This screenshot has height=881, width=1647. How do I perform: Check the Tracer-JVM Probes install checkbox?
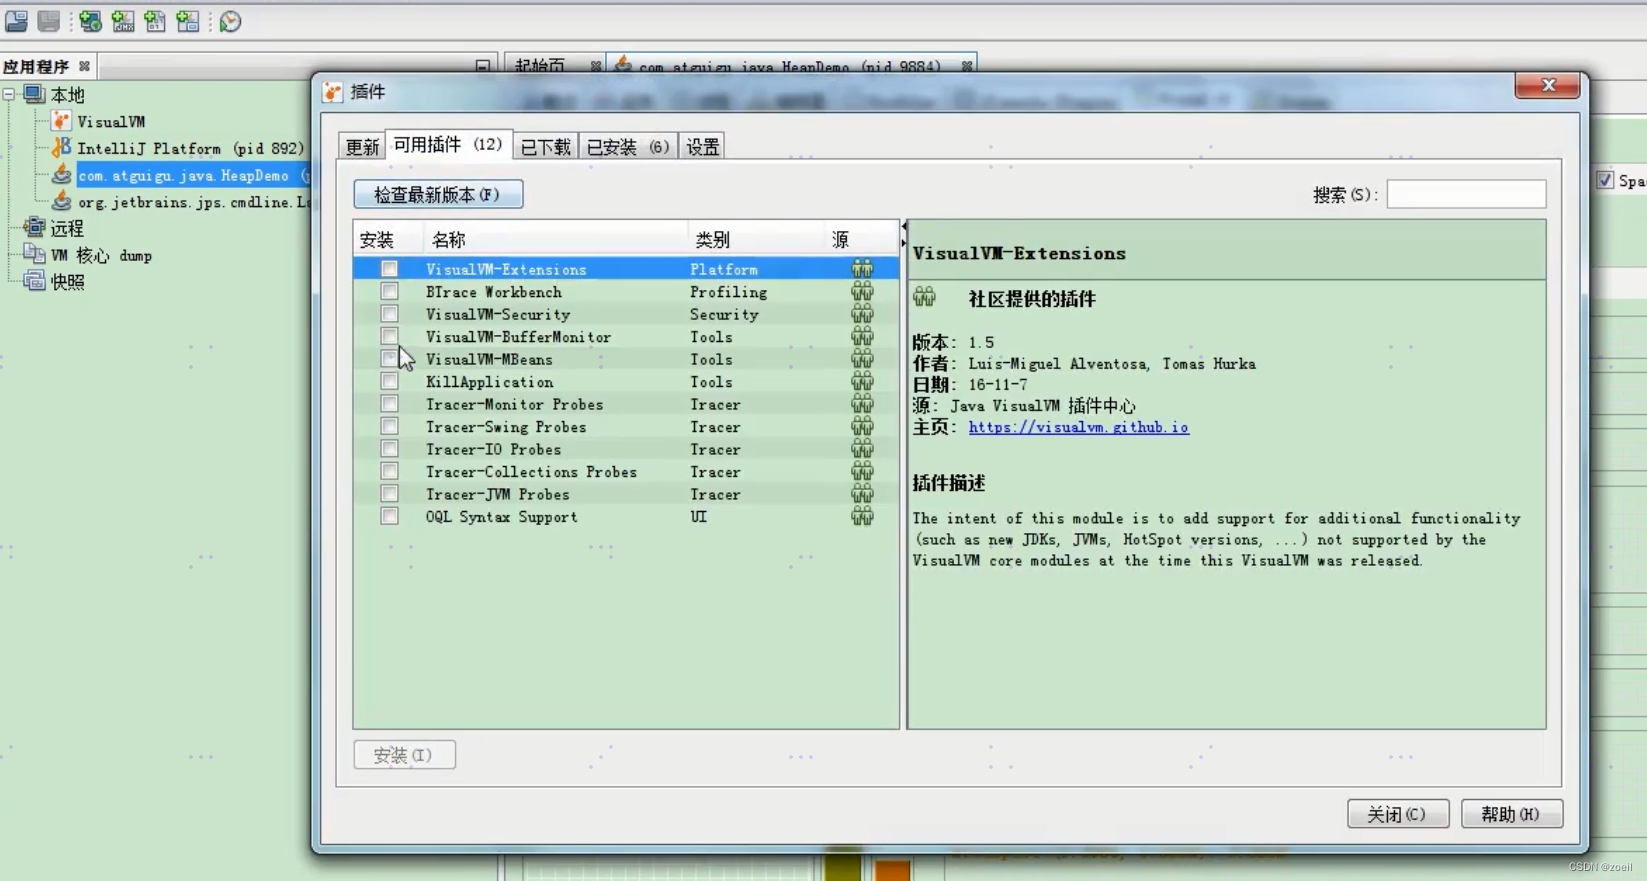(389, 494)
